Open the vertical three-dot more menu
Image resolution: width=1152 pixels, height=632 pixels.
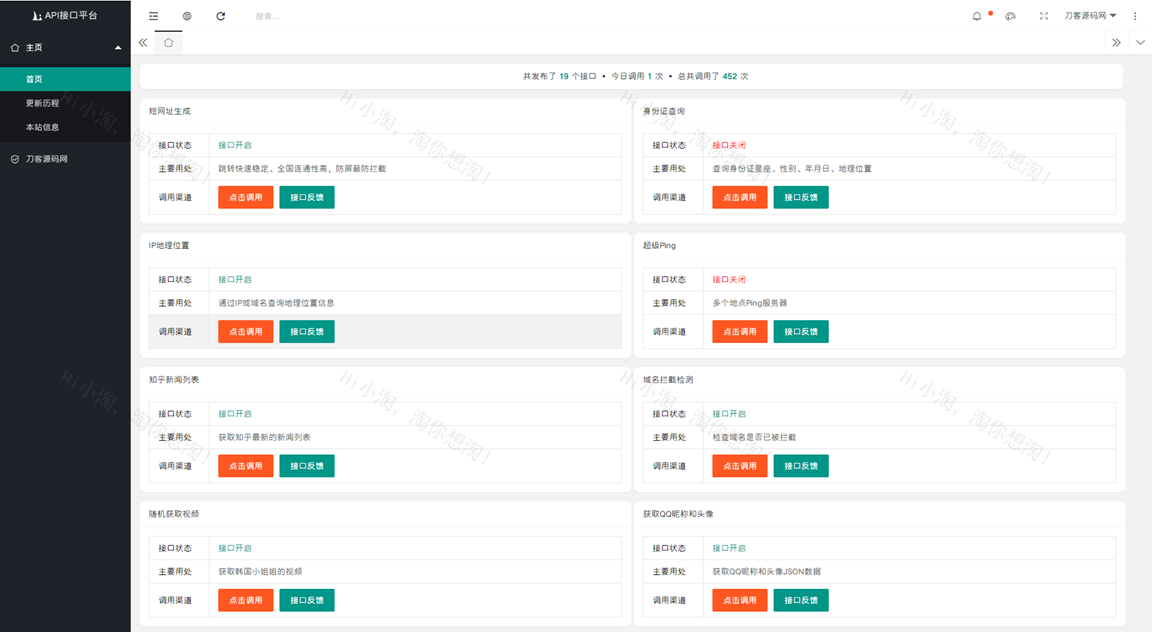[1135, 16]
